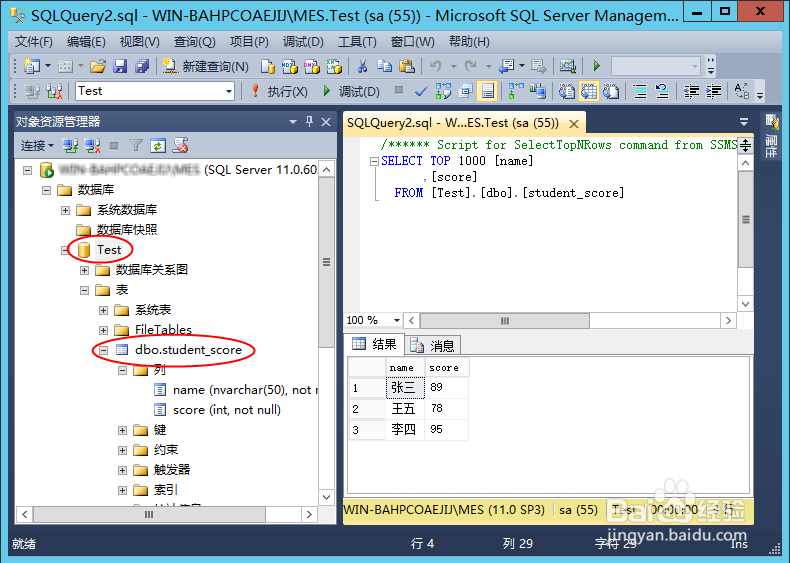The image size is (790, 563).
Task: Expand the 索引 folder
Action: click(x=122, y=490)
